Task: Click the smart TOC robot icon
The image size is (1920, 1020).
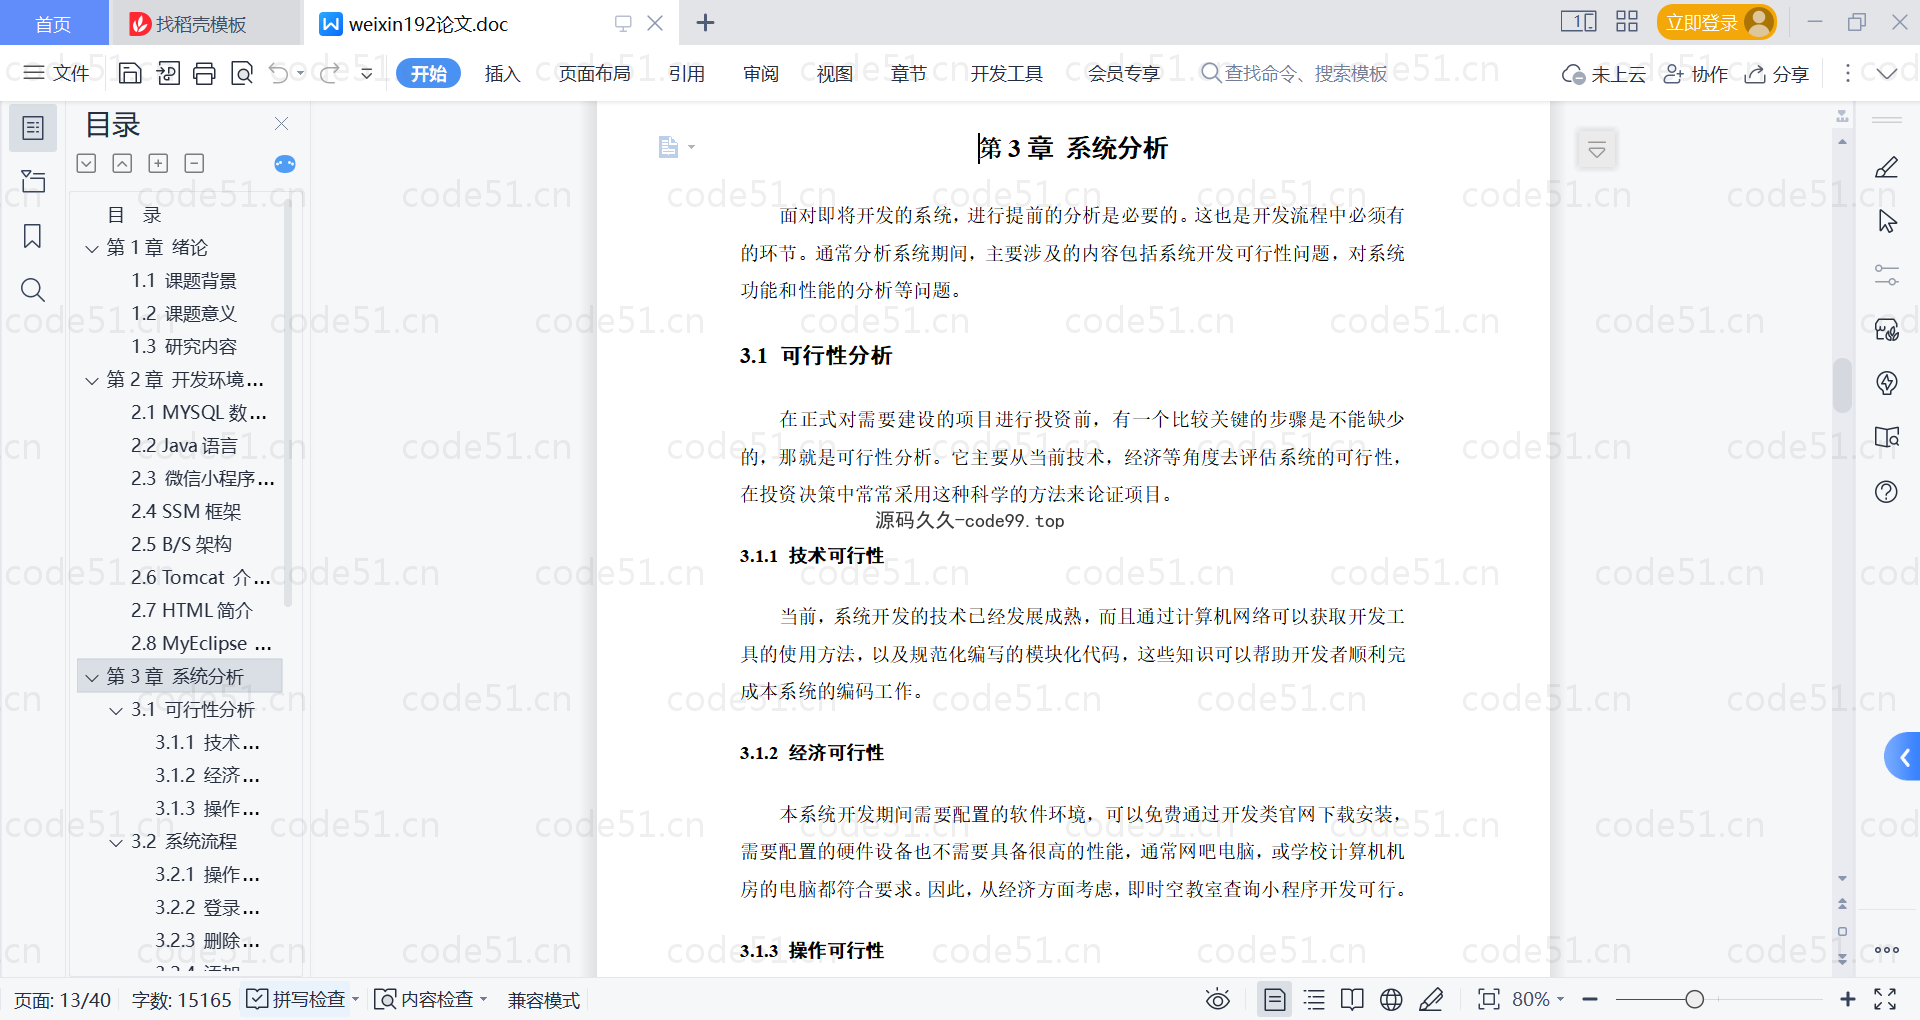Action: tap(285, 164)
